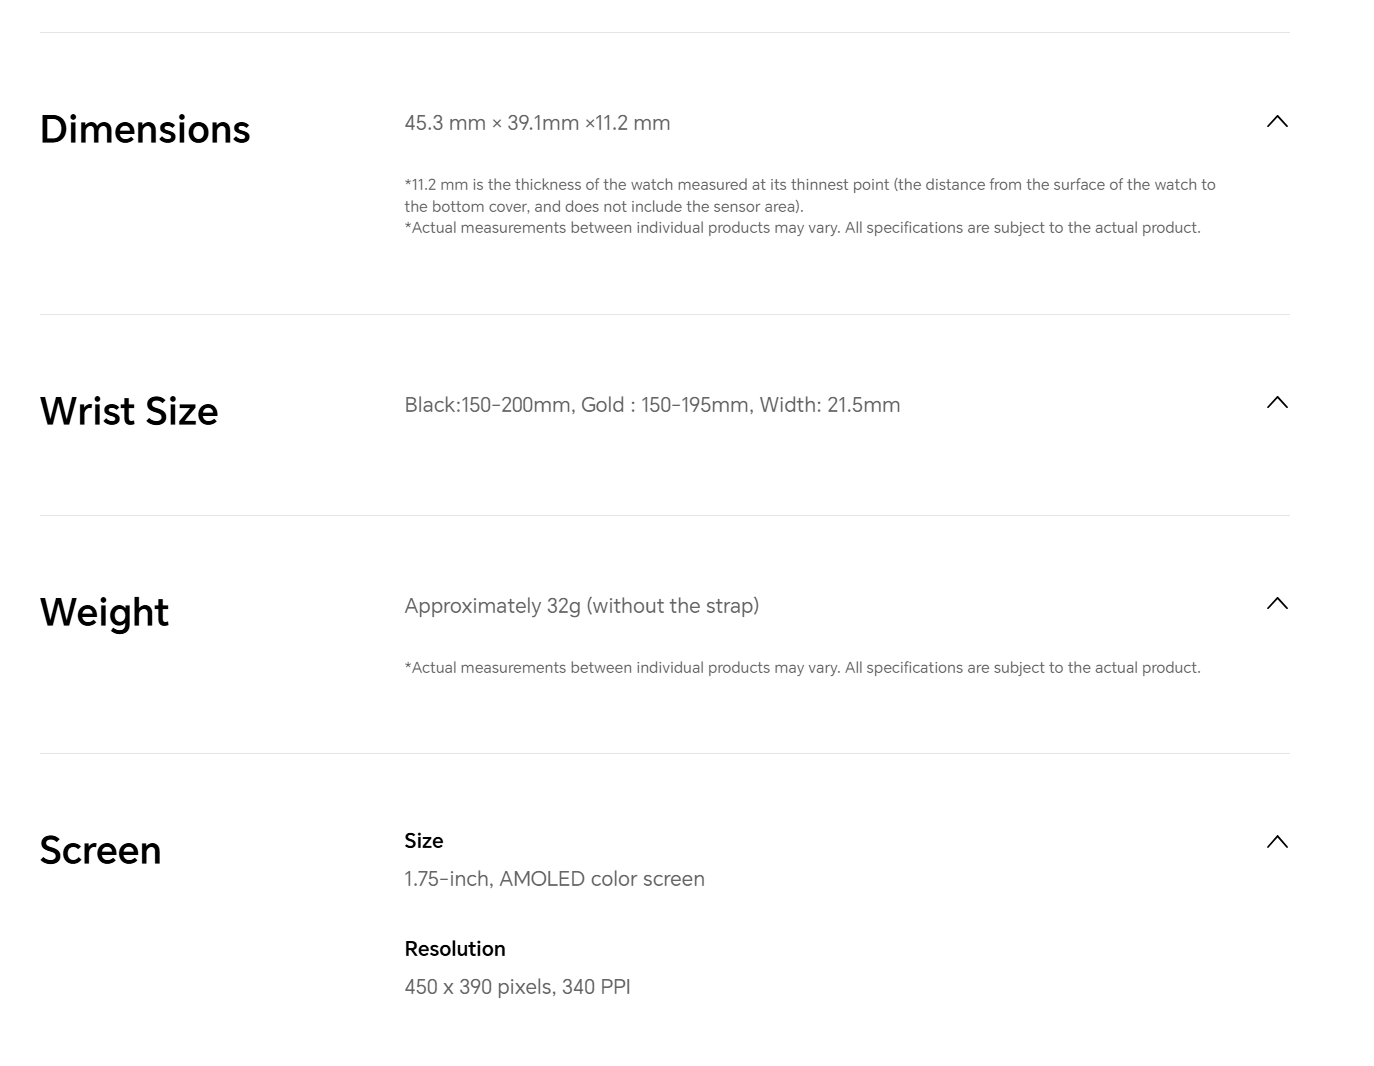Click the actual measurements note under Dimensions
1374x1066 pixels.
point(802,228)
